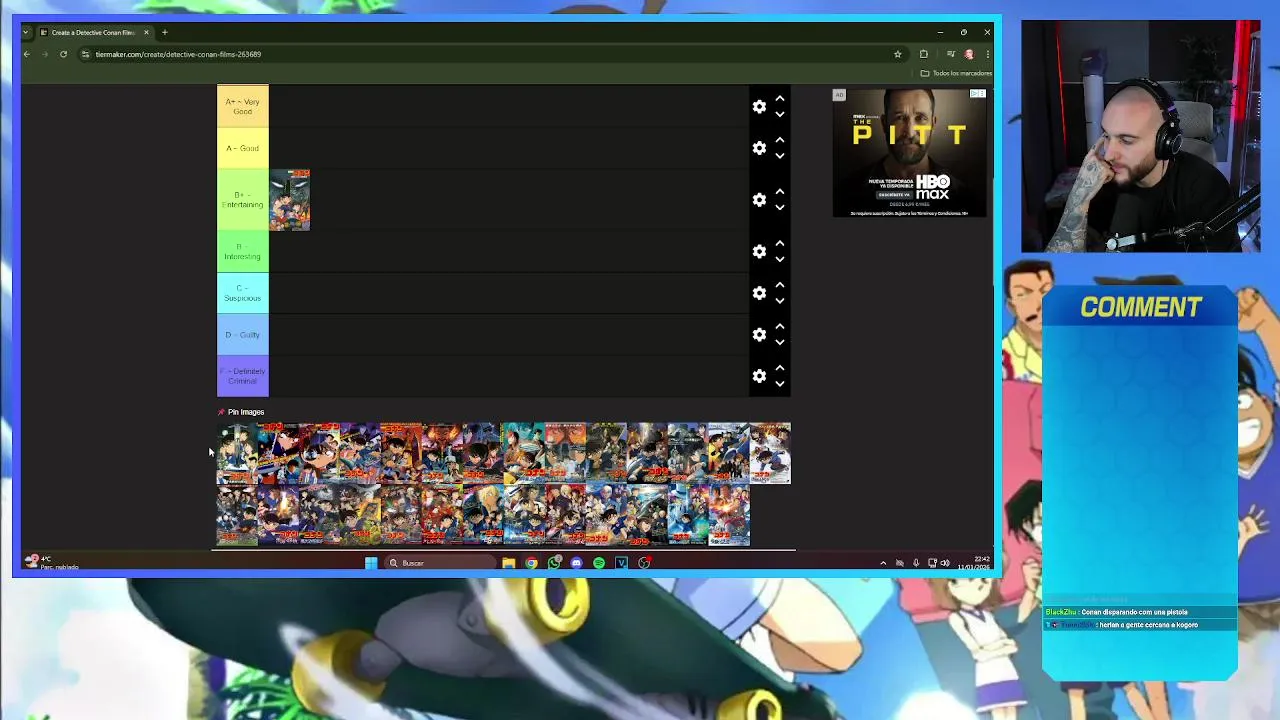
Task: Select the first poster in the top image row
Action: pyautogui.click(x=237, y=453)
